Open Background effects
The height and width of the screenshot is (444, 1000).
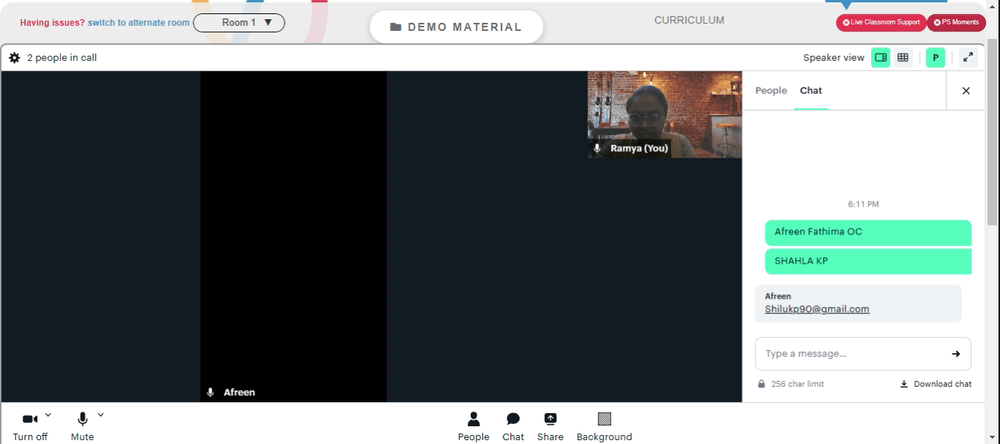pos(604,427)
